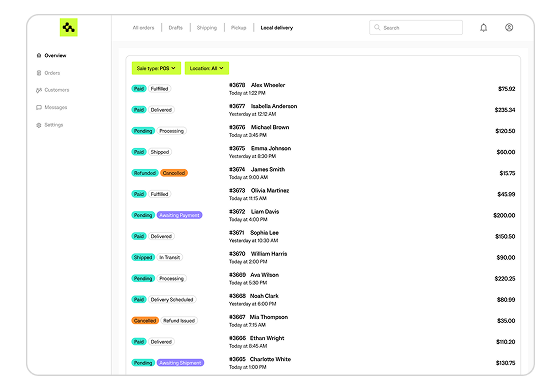Click the orange Cancelled tag on James Smith order
The width and height of the screenshot is (560, 390).
click(174, 173)
